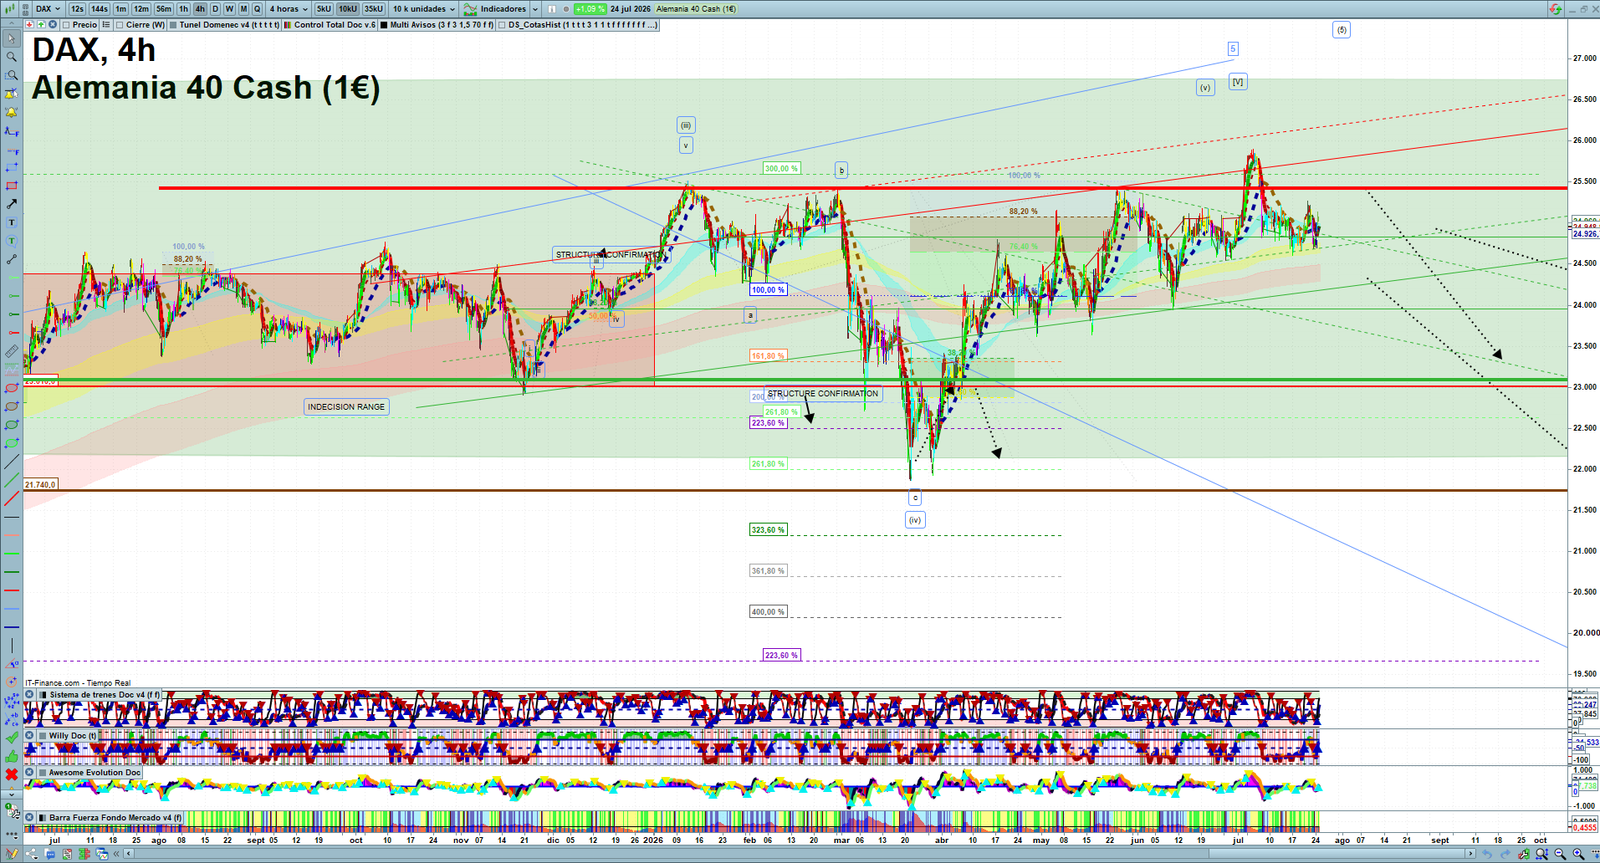Image resolution: width=1600 pixels, height=863 pixels.
Task: Select the magnifier zoom tool
Action: (12, 56)
